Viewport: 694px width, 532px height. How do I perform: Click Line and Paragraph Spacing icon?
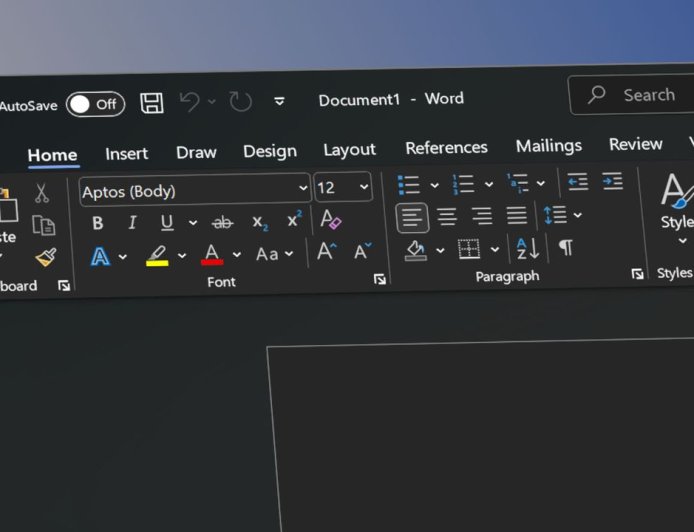point(555,215)
